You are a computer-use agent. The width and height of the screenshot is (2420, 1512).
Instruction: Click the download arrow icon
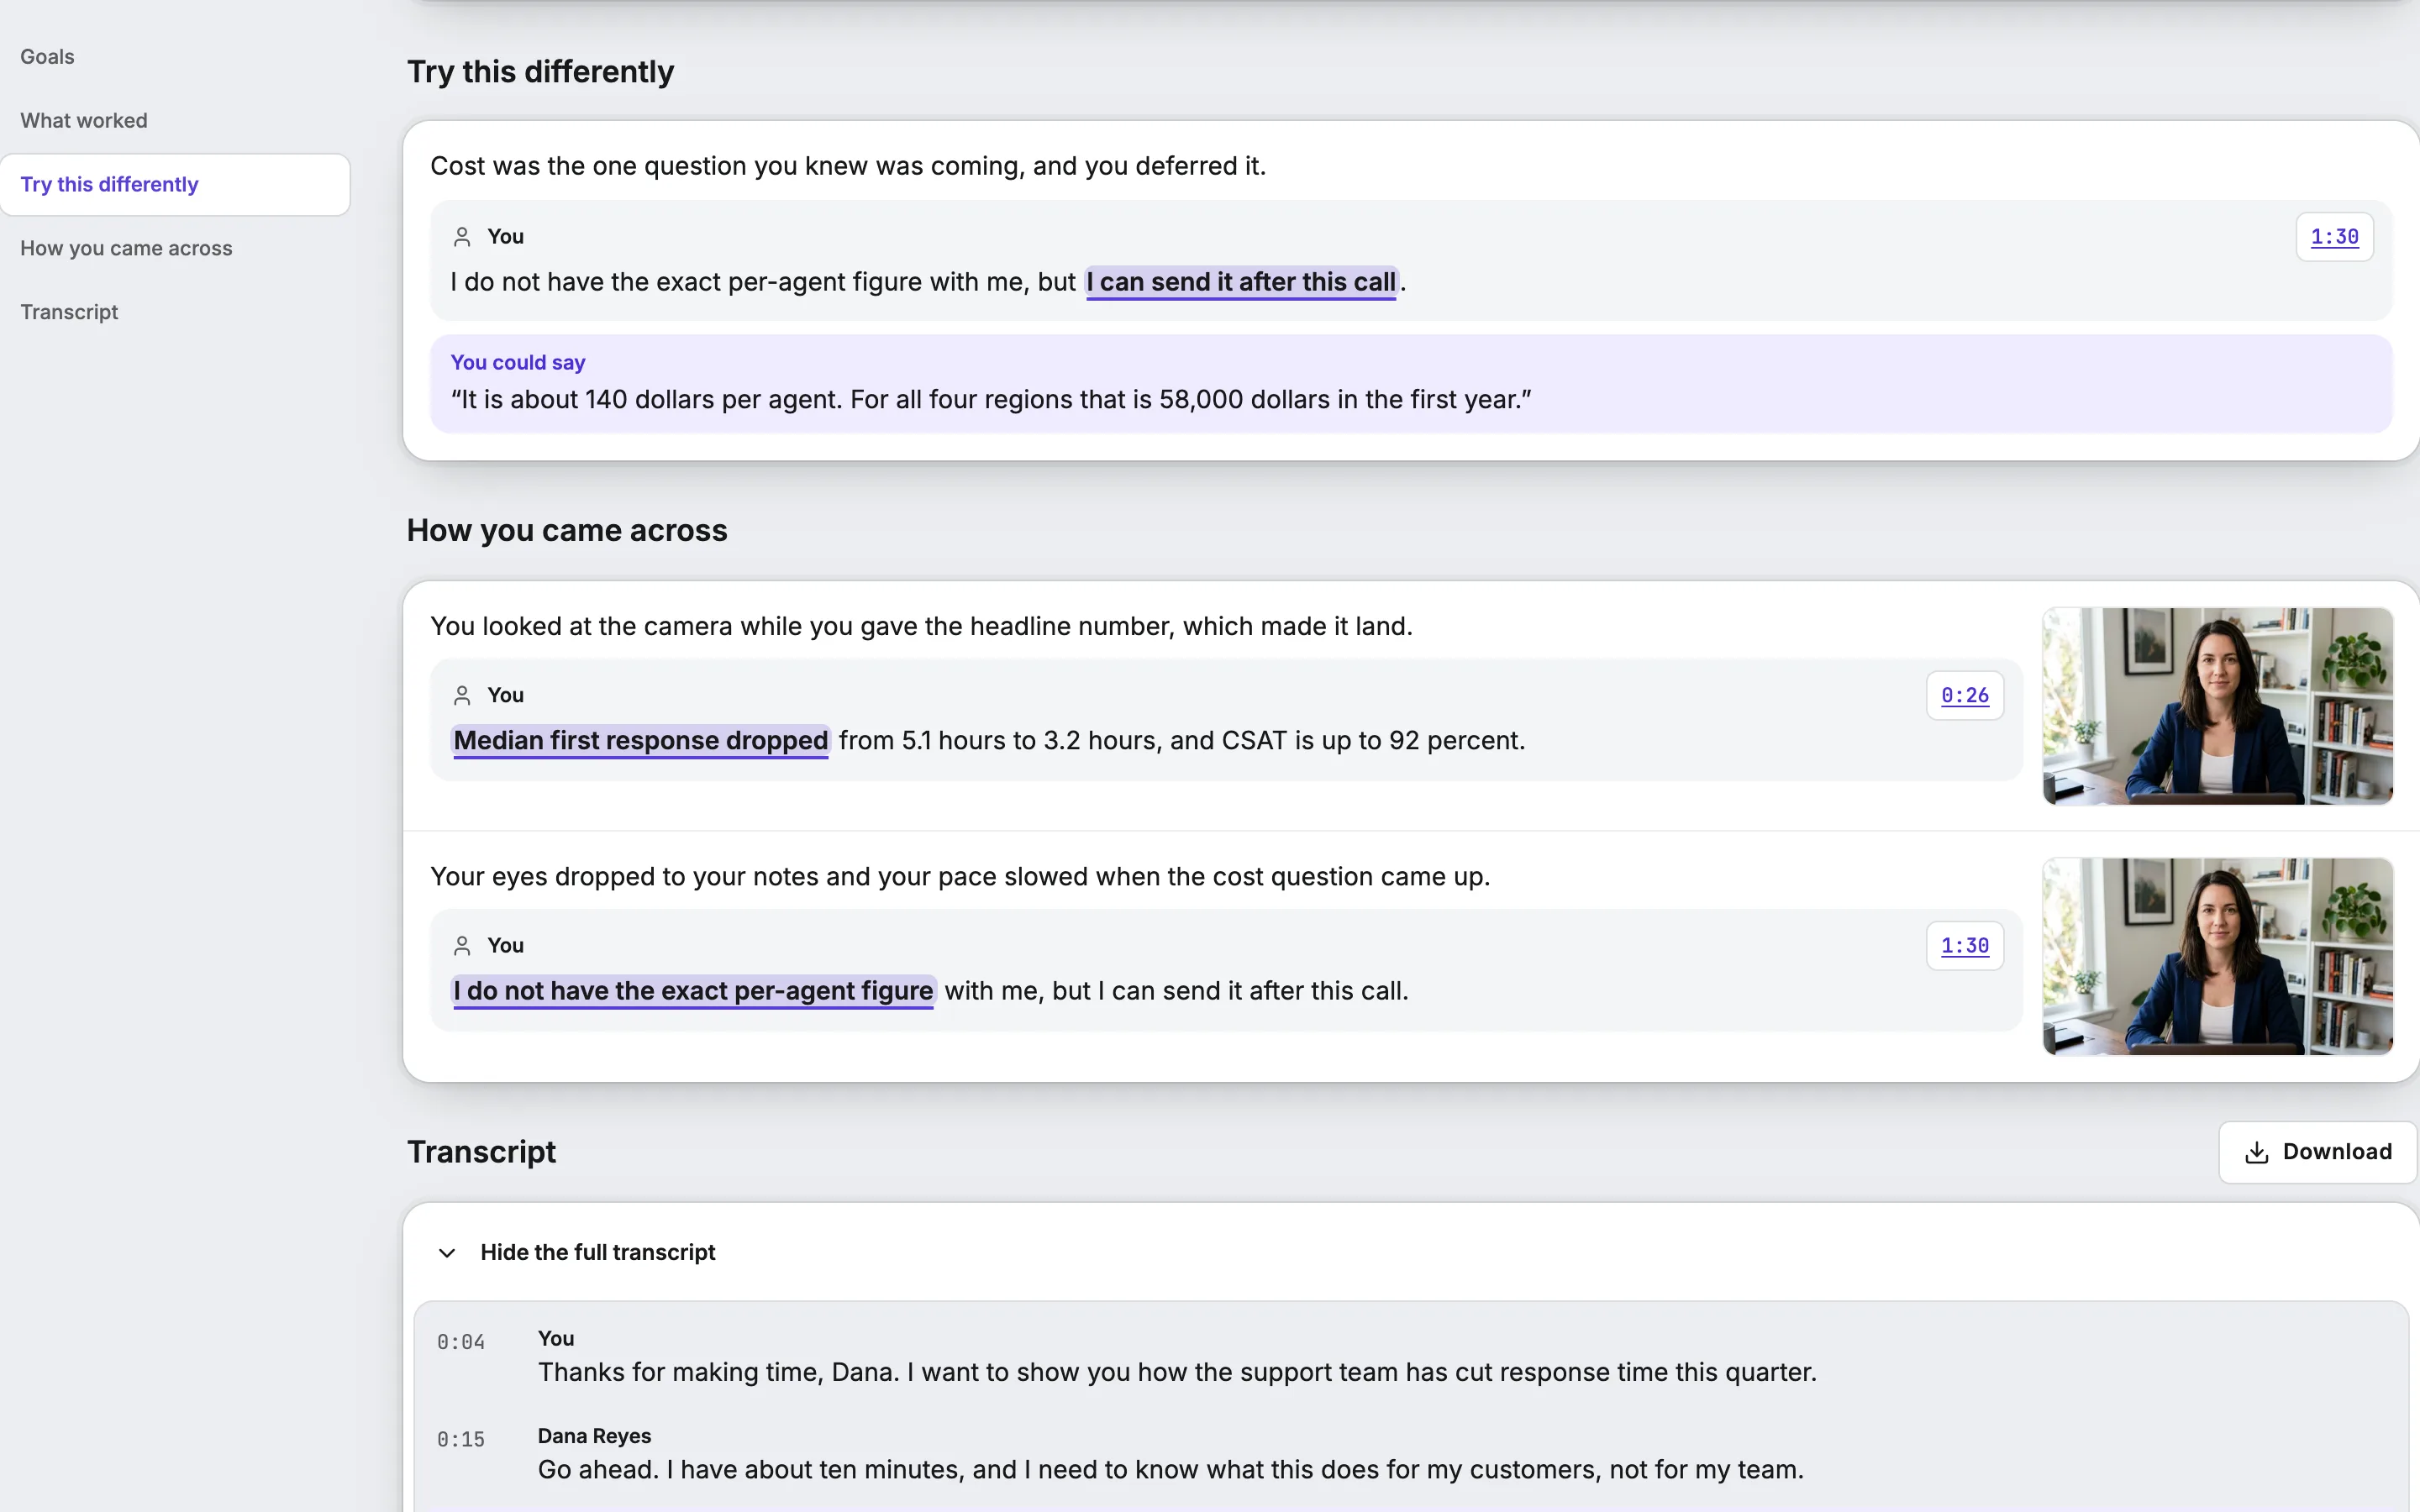[x=2256, y=1152]
